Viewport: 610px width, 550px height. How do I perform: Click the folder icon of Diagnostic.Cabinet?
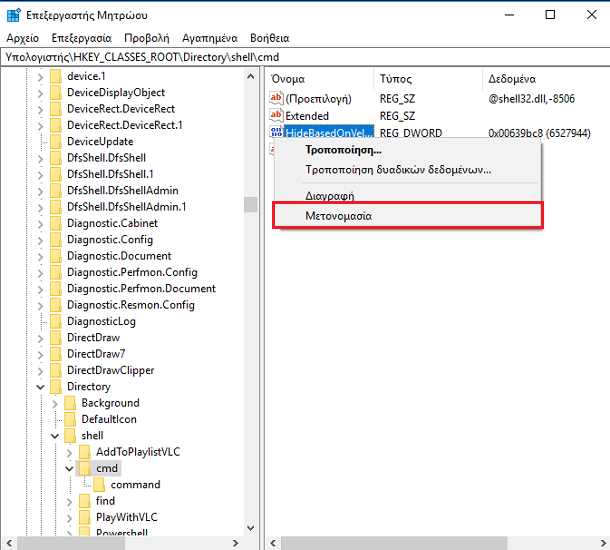[x=56, y=223]
